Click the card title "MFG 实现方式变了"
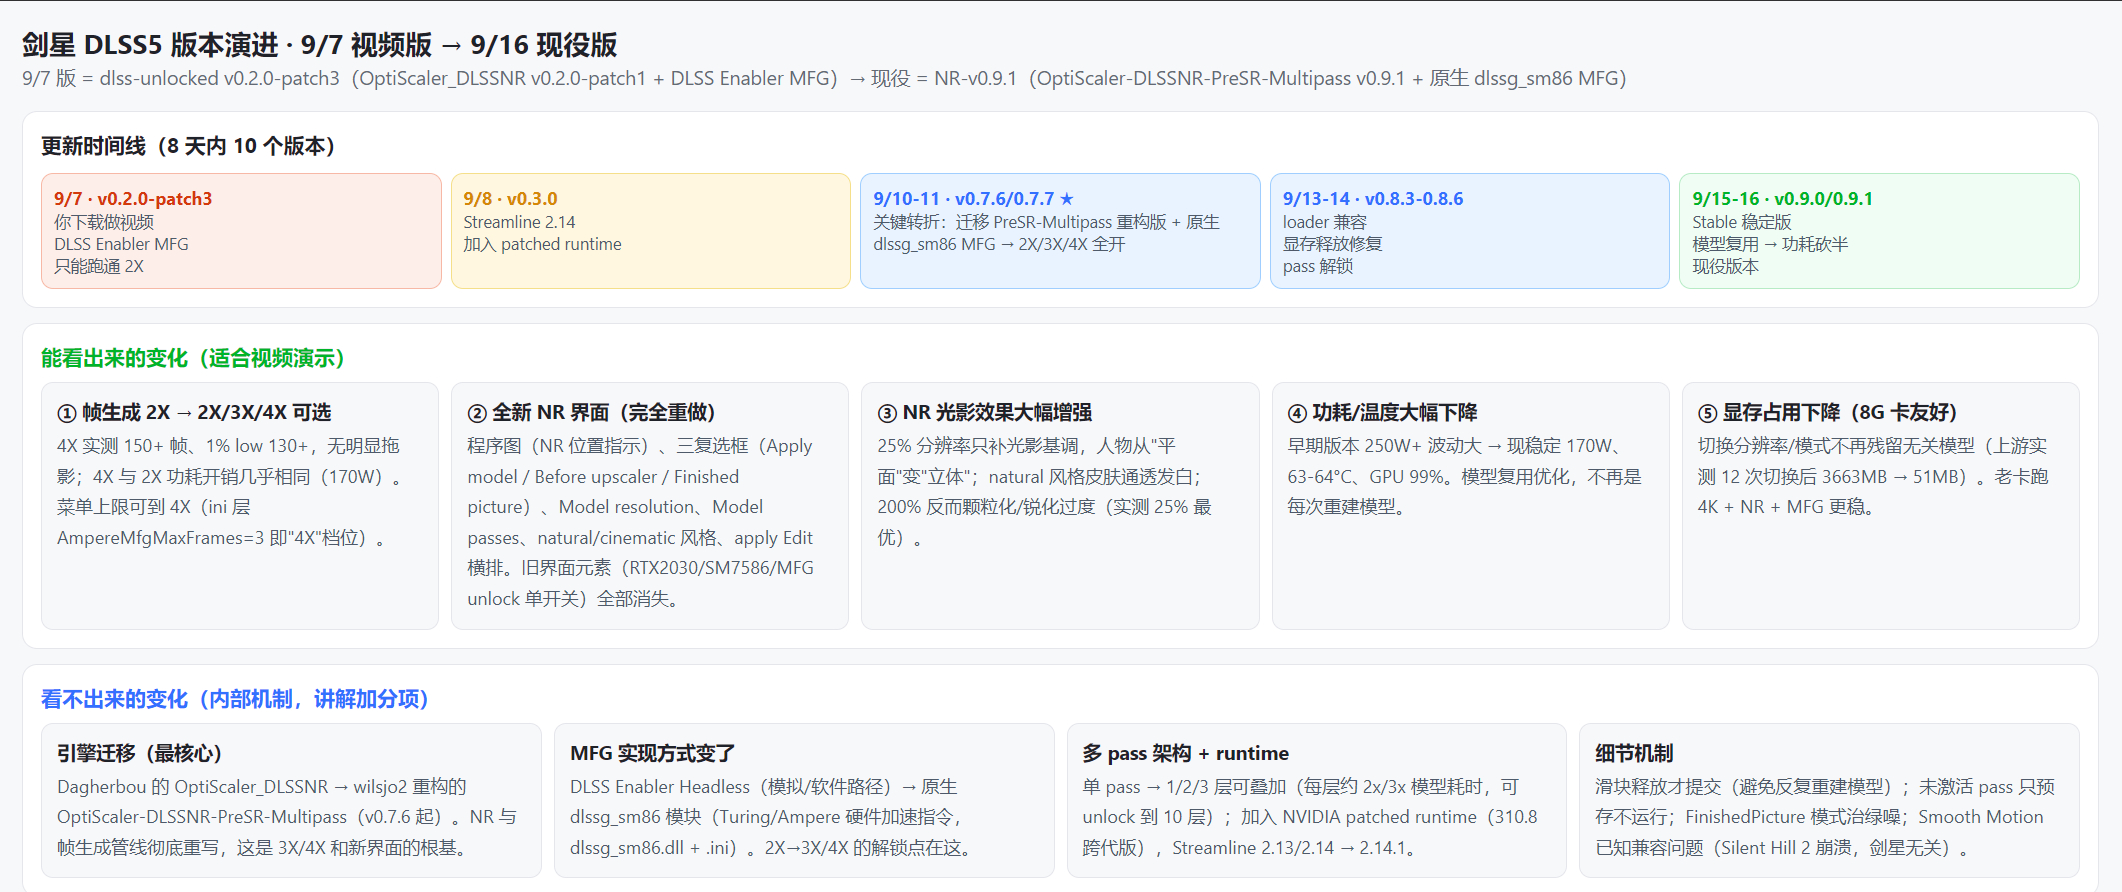The width and height of the screenshot is (2122, 892). (x=652, y=753)
